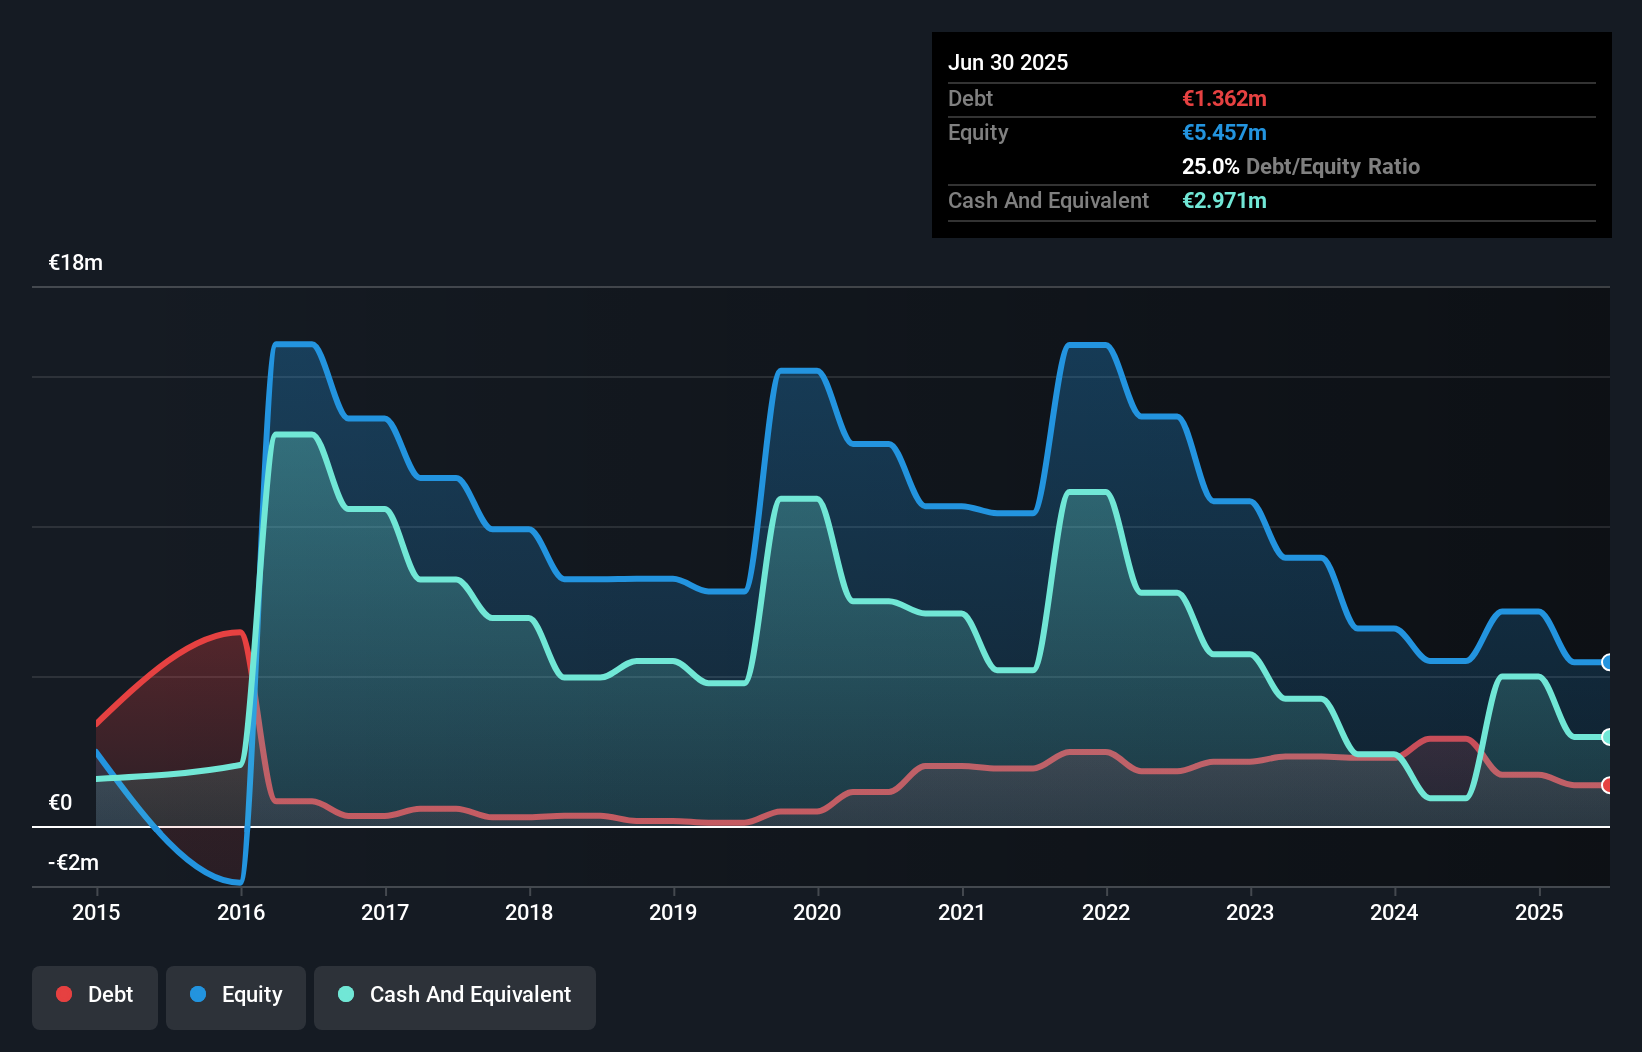Image resolution: width=1642 pixels, height=1052 pixels.
Task: Click the €5.457m equity value in tooltip
Action: pos(1224,133)
